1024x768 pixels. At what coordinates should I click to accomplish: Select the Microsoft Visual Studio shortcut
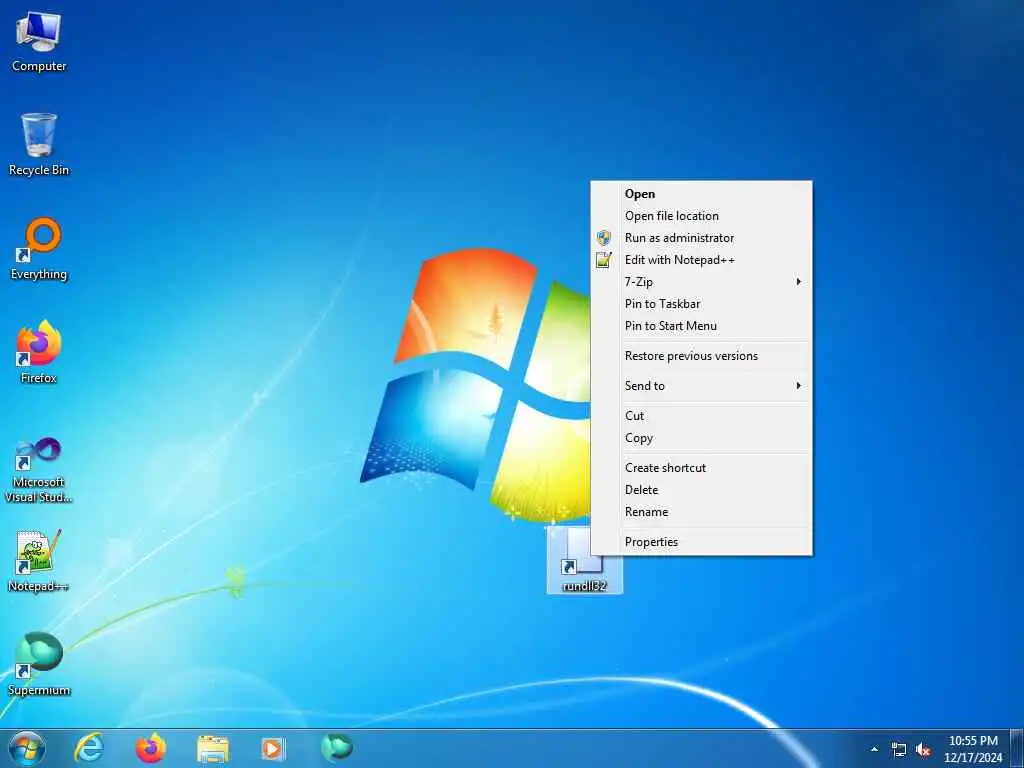pos(39,470)
